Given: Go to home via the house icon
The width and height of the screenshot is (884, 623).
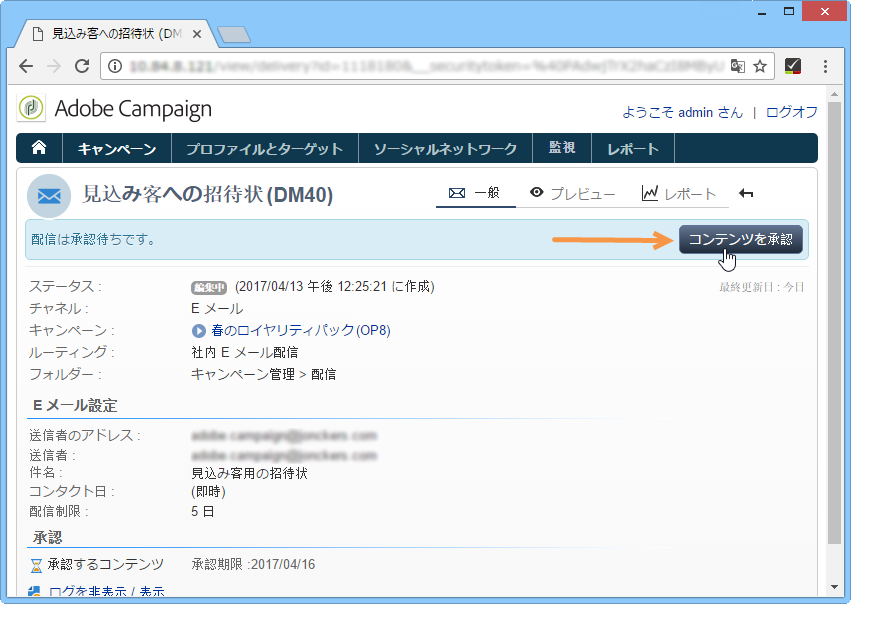Looking at the screenshot, I should pos(39,148).
